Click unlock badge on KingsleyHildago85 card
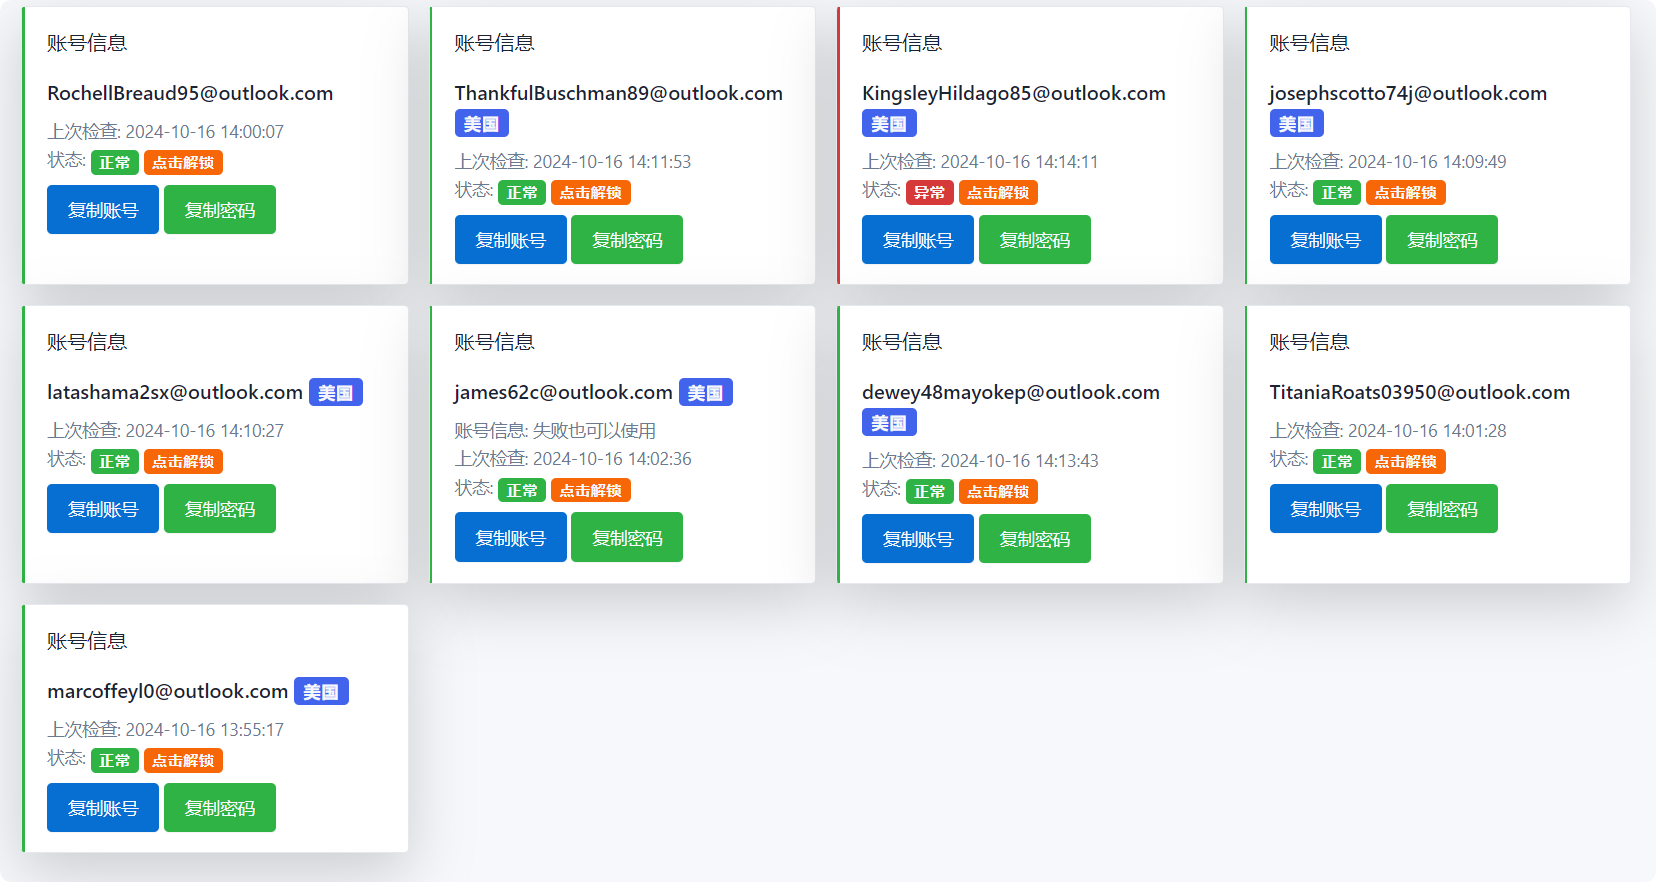1656x882 pixels. 998,193
